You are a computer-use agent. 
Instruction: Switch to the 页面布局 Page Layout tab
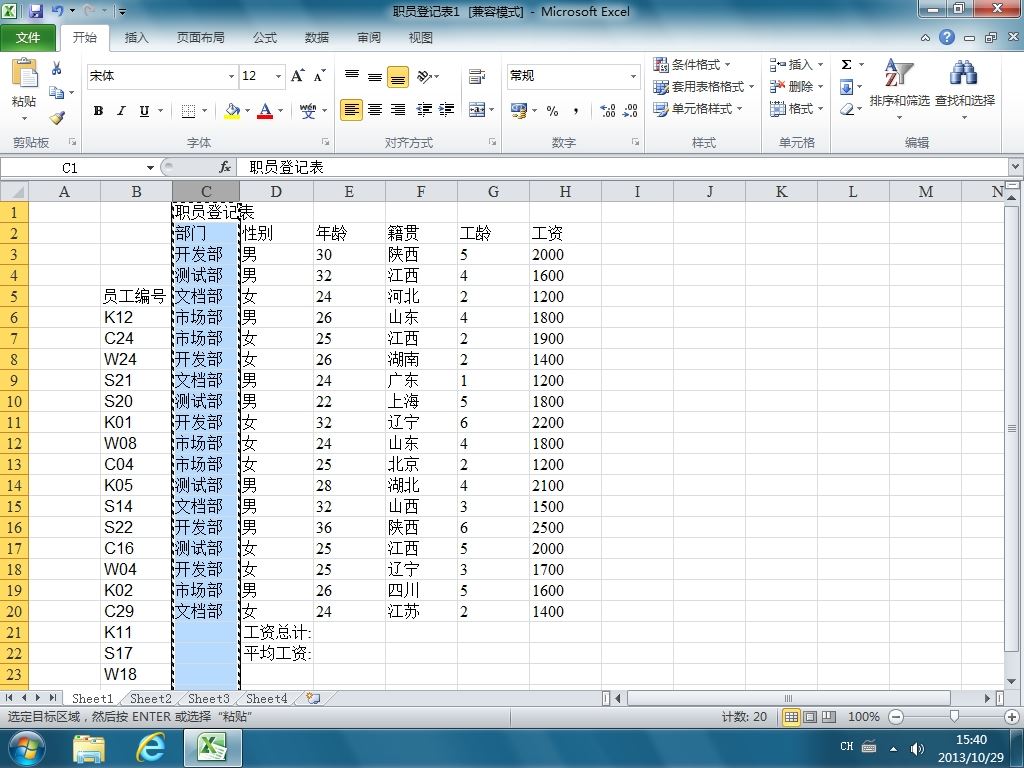(200, 37)
